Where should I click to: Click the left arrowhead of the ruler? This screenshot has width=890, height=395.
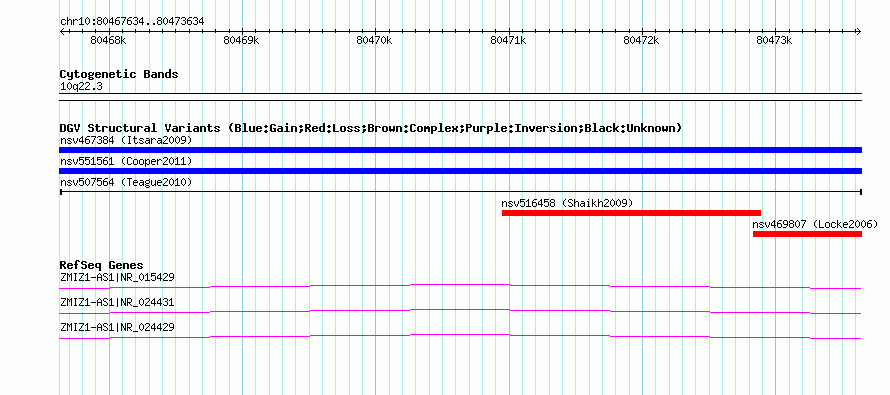pyautogui.click(x=62, y=32)
